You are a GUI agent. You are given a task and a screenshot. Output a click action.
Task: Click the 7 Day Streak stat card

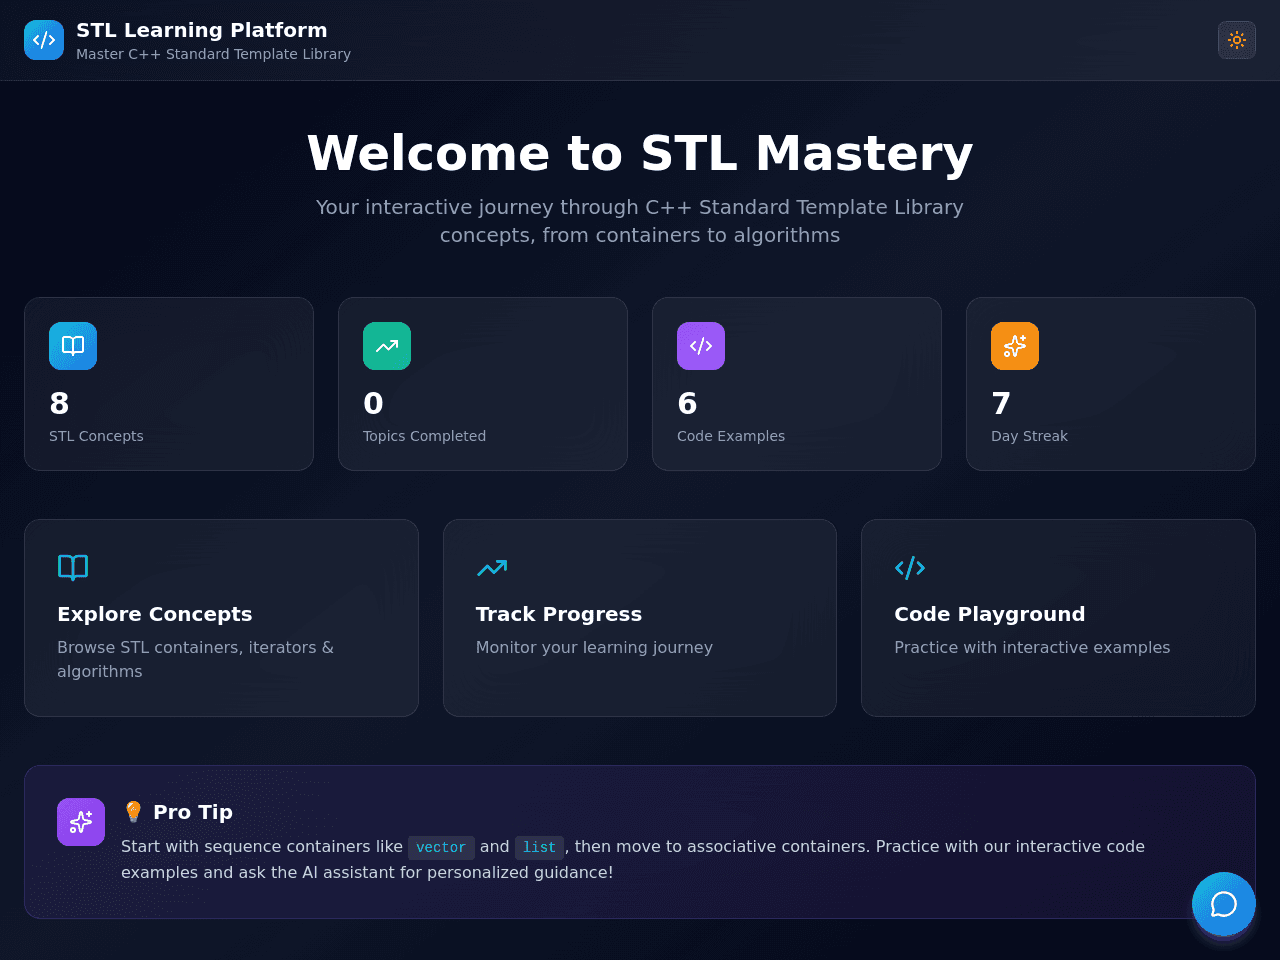pos(1111,384)
